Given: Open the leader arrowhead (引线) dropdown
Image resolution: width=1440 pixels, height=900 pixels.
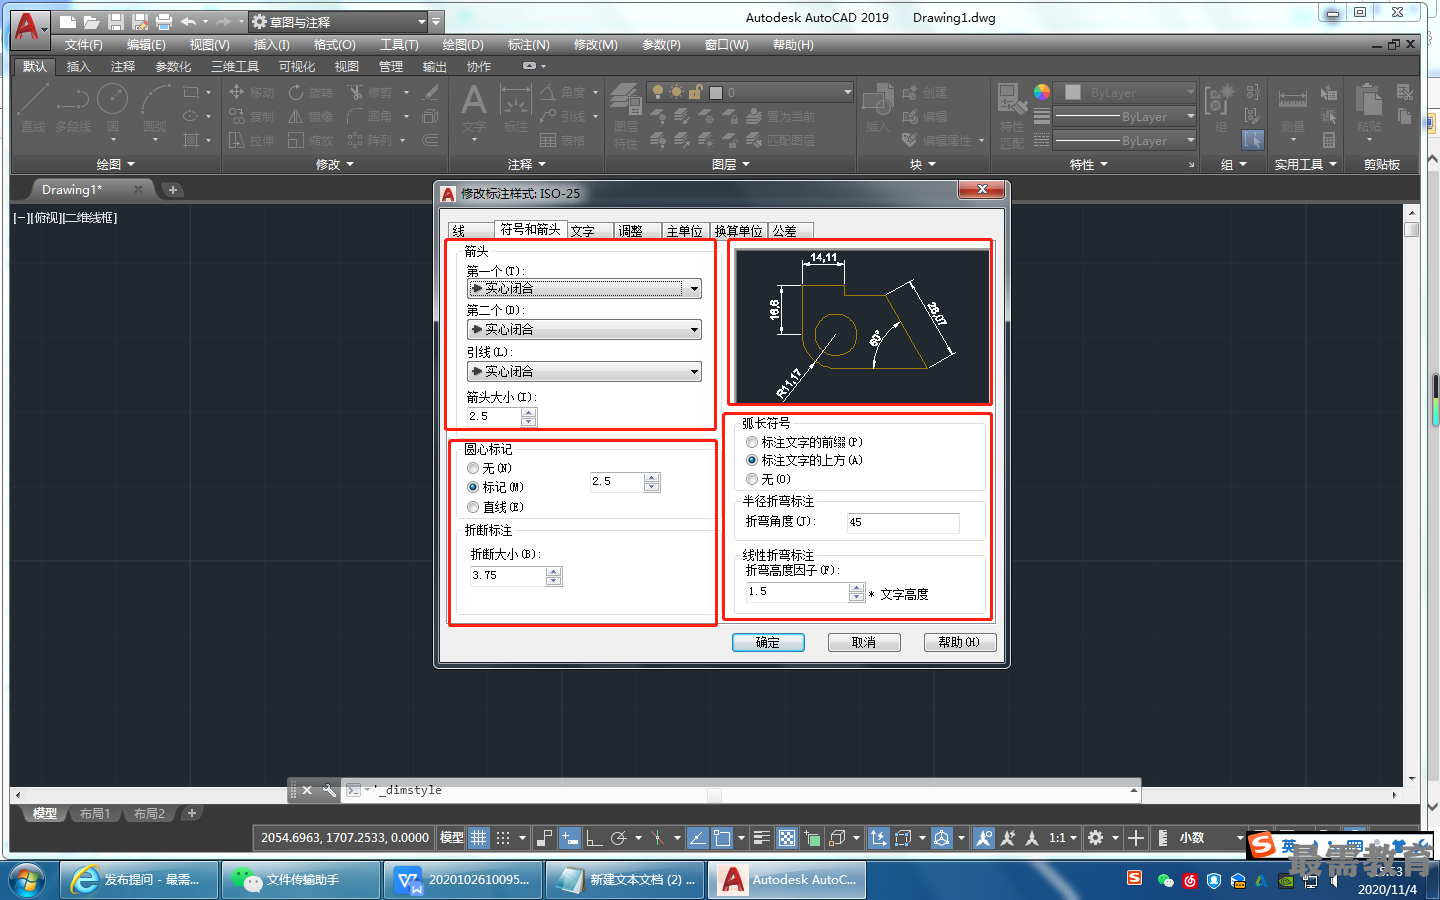Looking at the screenshot, I should click(x=584, y=371).
